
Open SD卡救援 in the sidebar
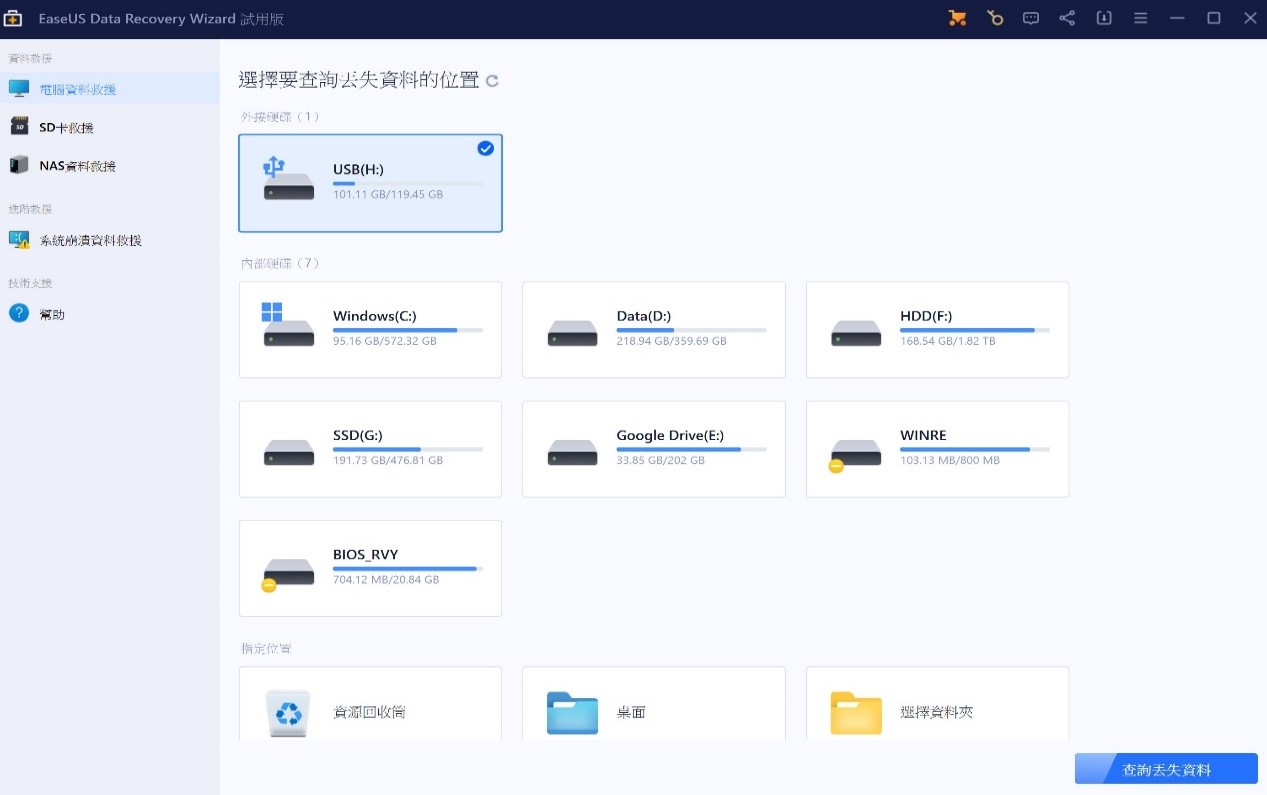pyautogui.click(x=110, y=127)
